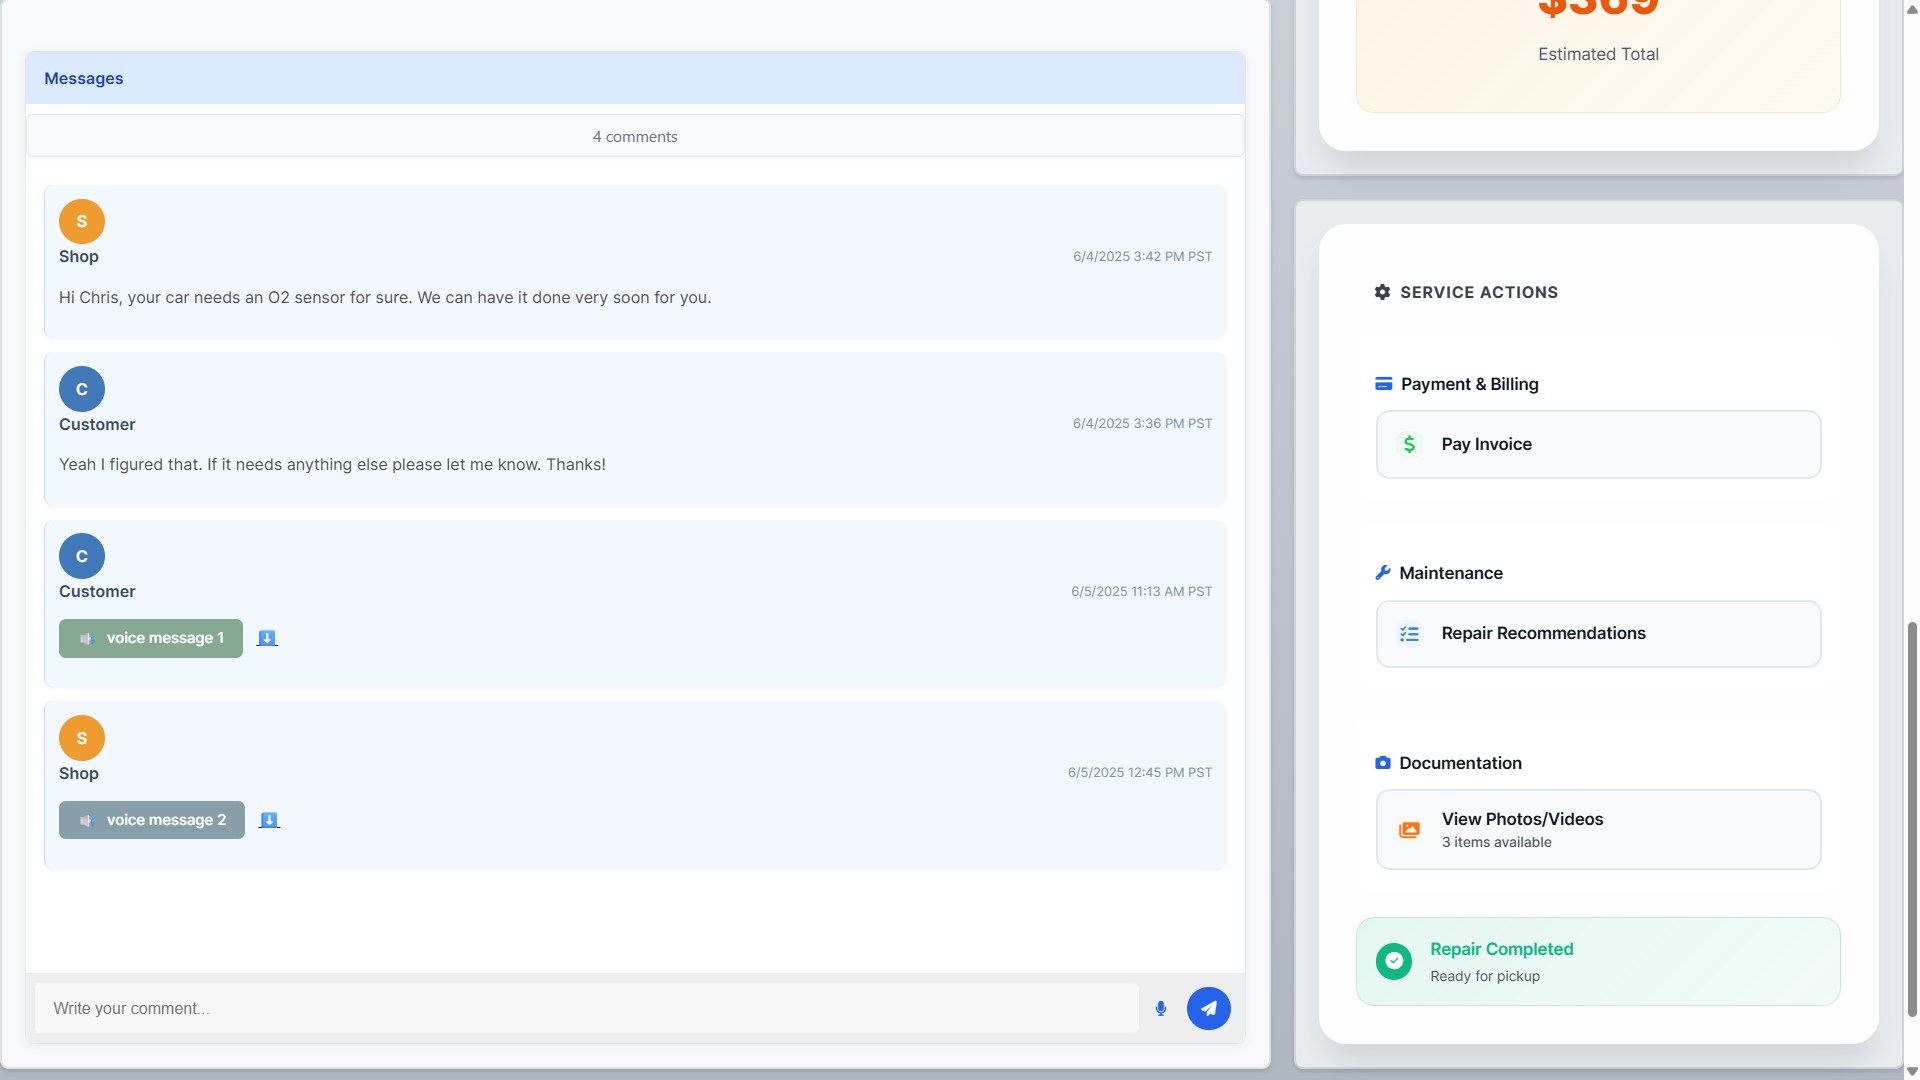
Task: Click the scrollbar down arrow at bottom right
Action: click(x=1911, y=1072)
